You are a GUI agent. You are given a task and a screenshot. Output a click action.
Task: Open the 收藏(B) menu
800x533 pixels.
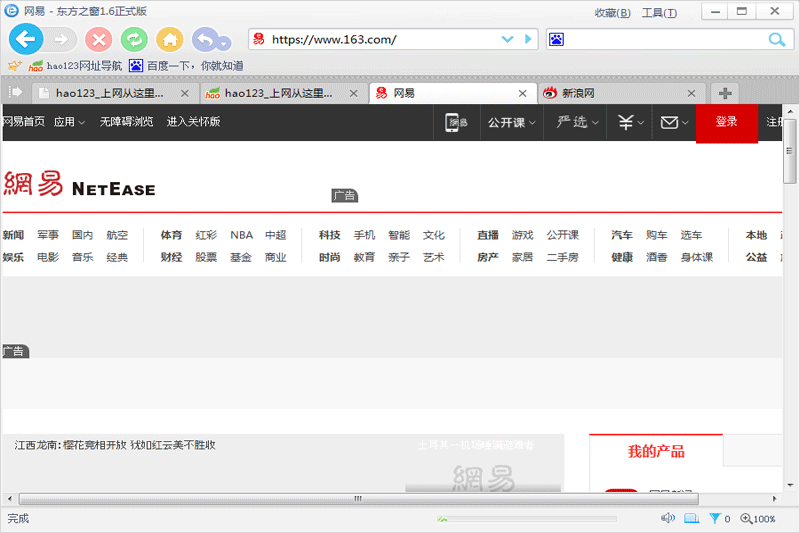coord(612,13)
